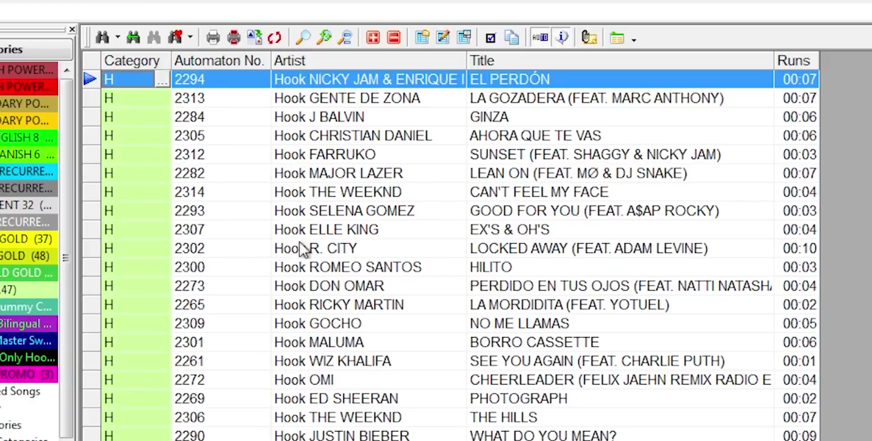Click the table with pencil icon

(x=443, y=37)
